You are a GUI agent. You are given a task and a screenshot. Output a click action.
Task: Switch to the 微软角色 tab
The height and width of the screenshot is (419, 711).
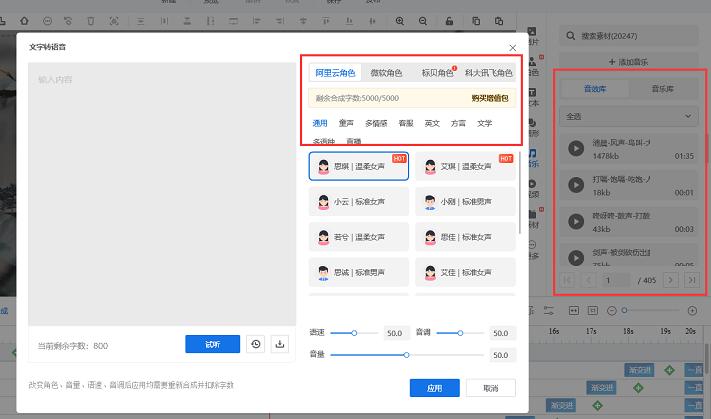click(386, 73)
